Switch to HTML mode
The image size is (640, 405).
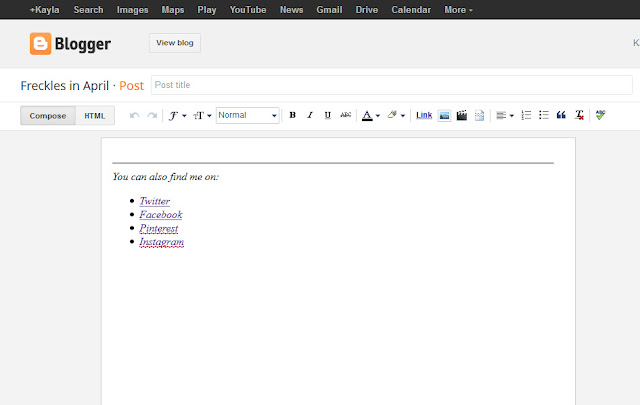pyautogui.click(x=95, y=116)
